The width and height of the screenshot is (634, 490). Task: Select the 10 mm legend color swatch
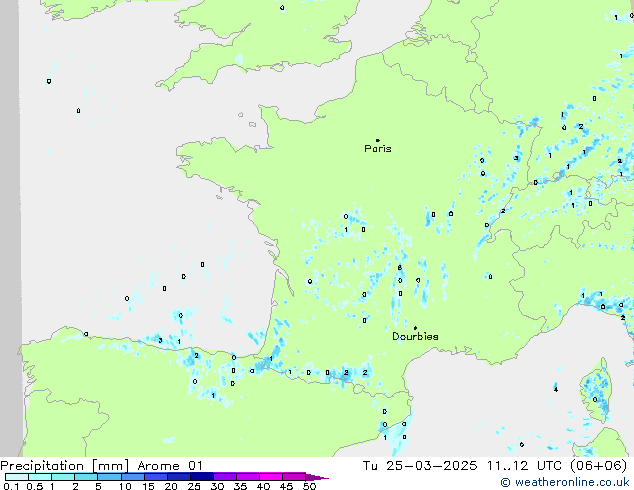tap(134, 477)
